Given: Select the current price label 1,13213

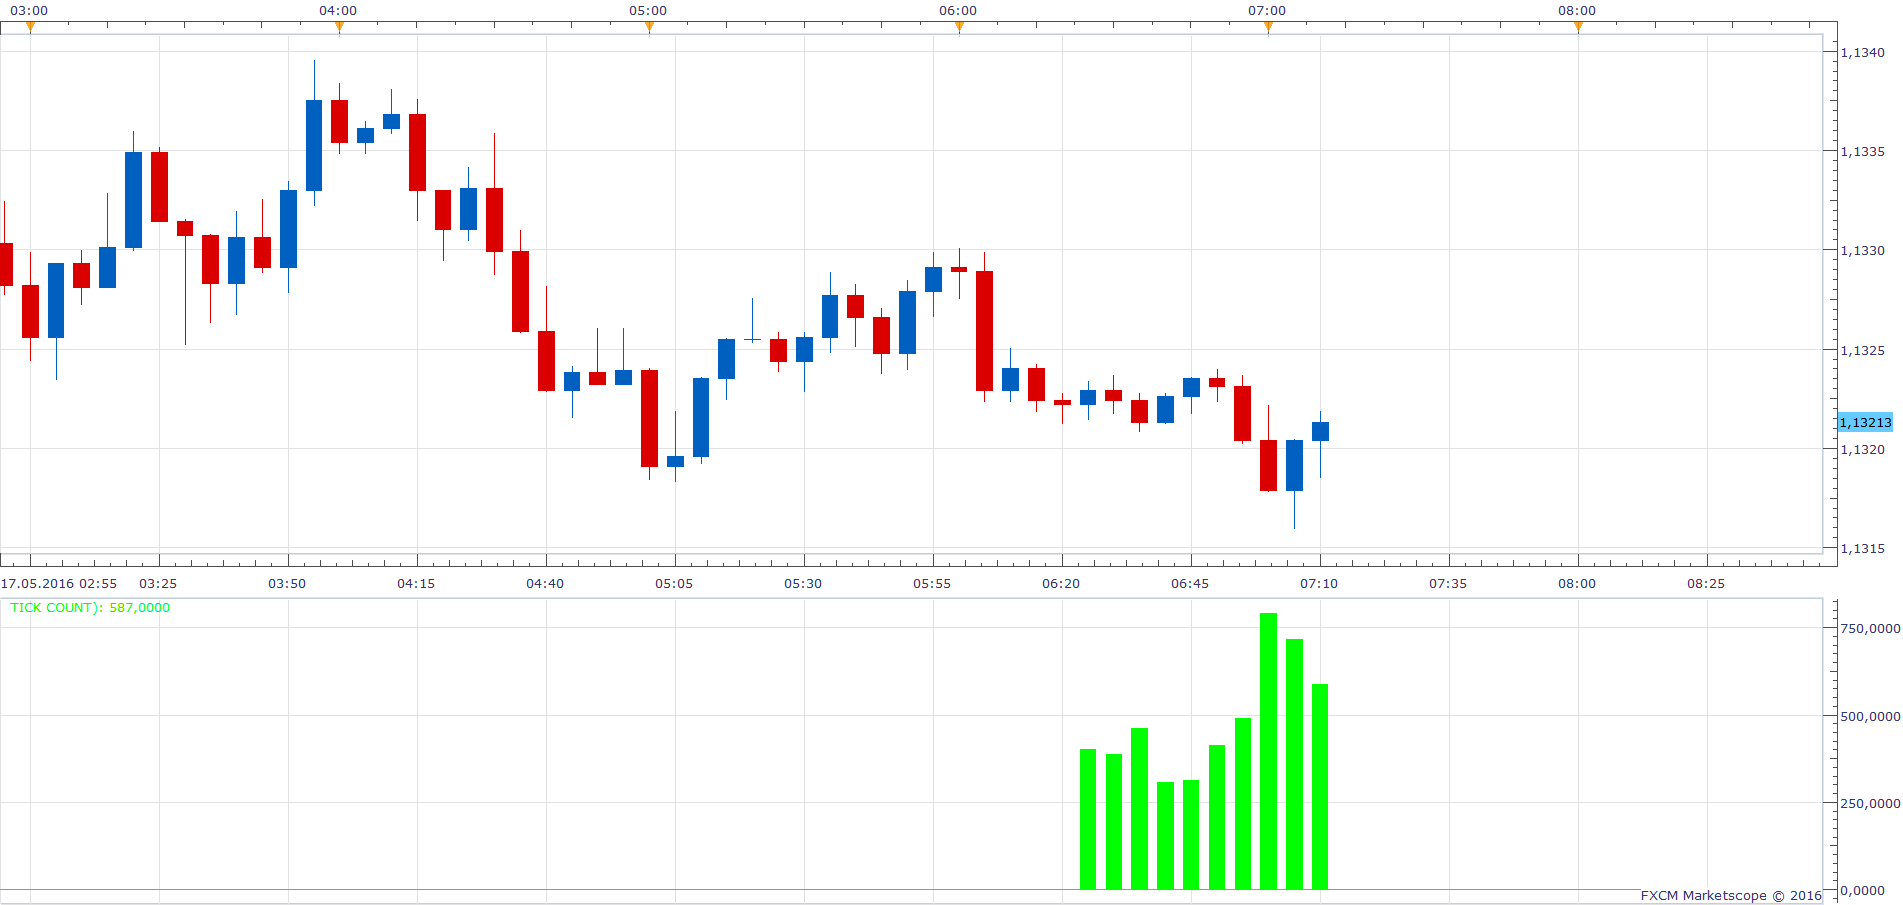Looking at the screenshot, I should [x=1866, y=422].
